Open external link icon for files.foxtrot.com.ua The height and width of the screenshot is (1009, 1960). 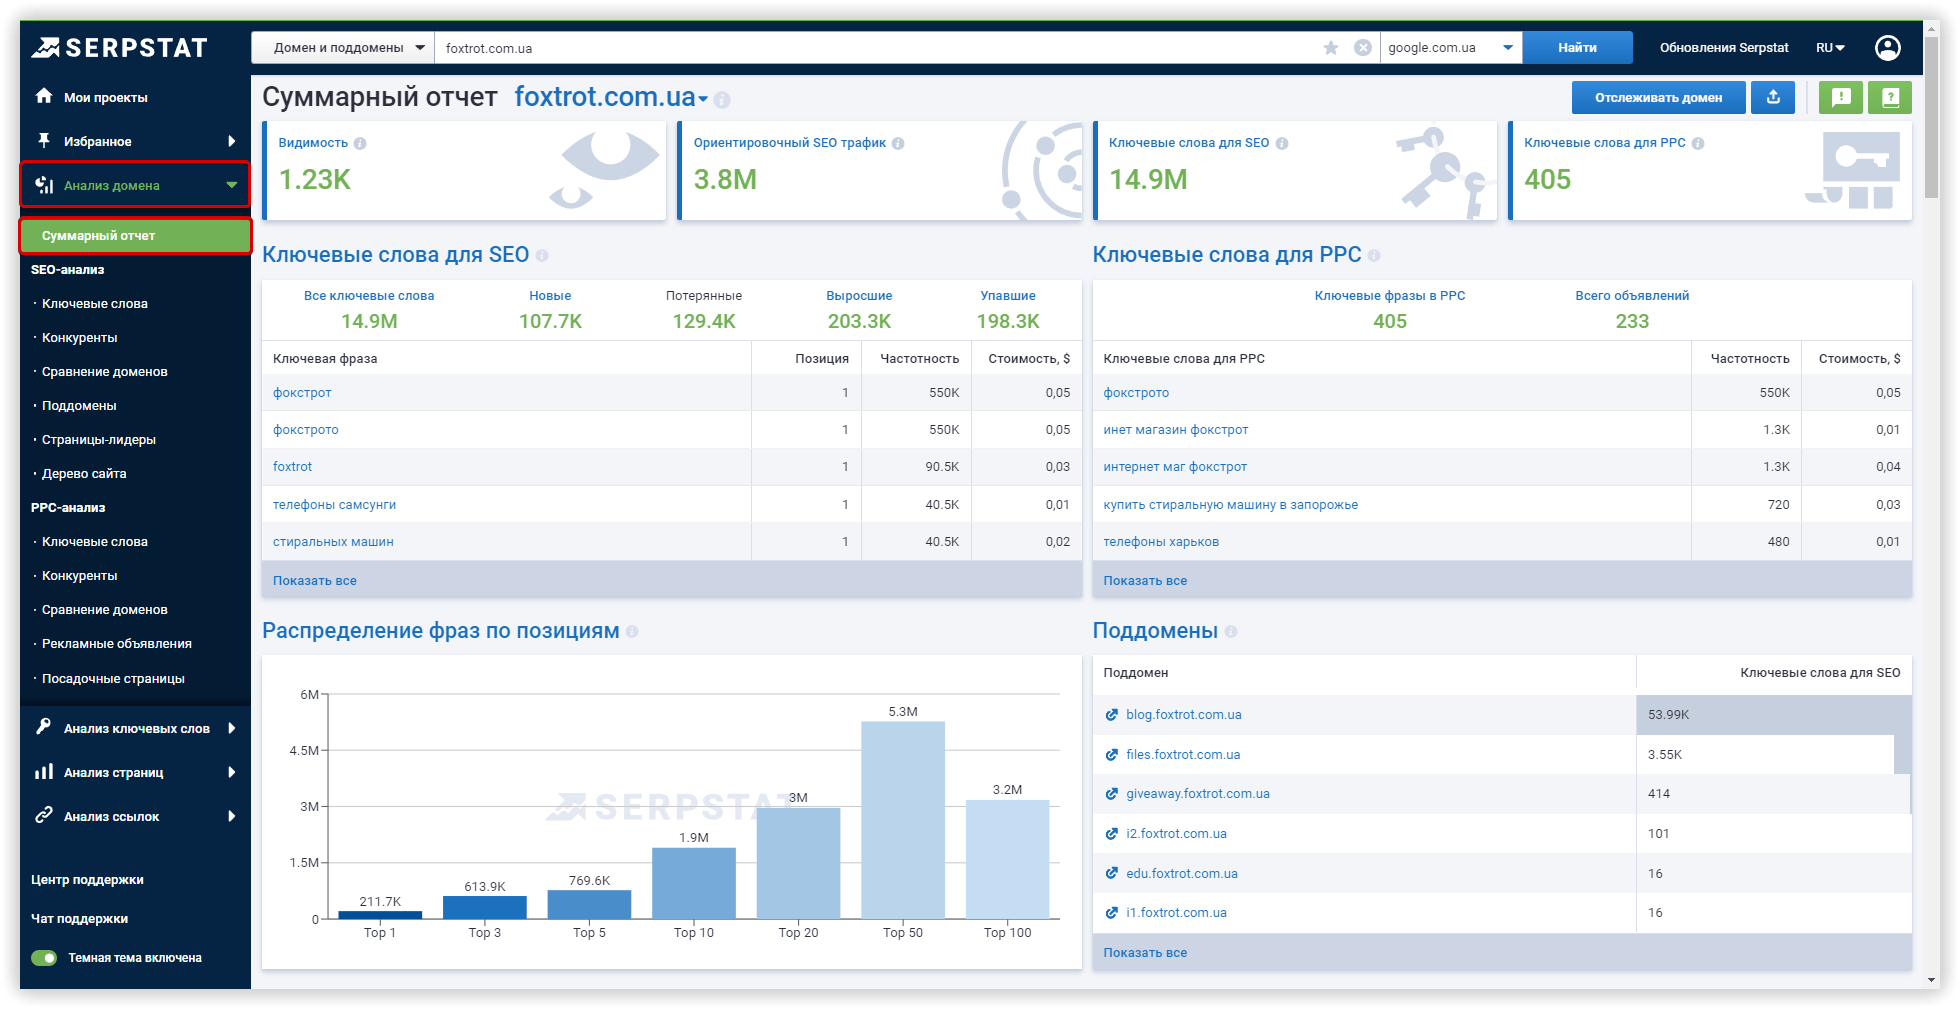pos(1112,755)
